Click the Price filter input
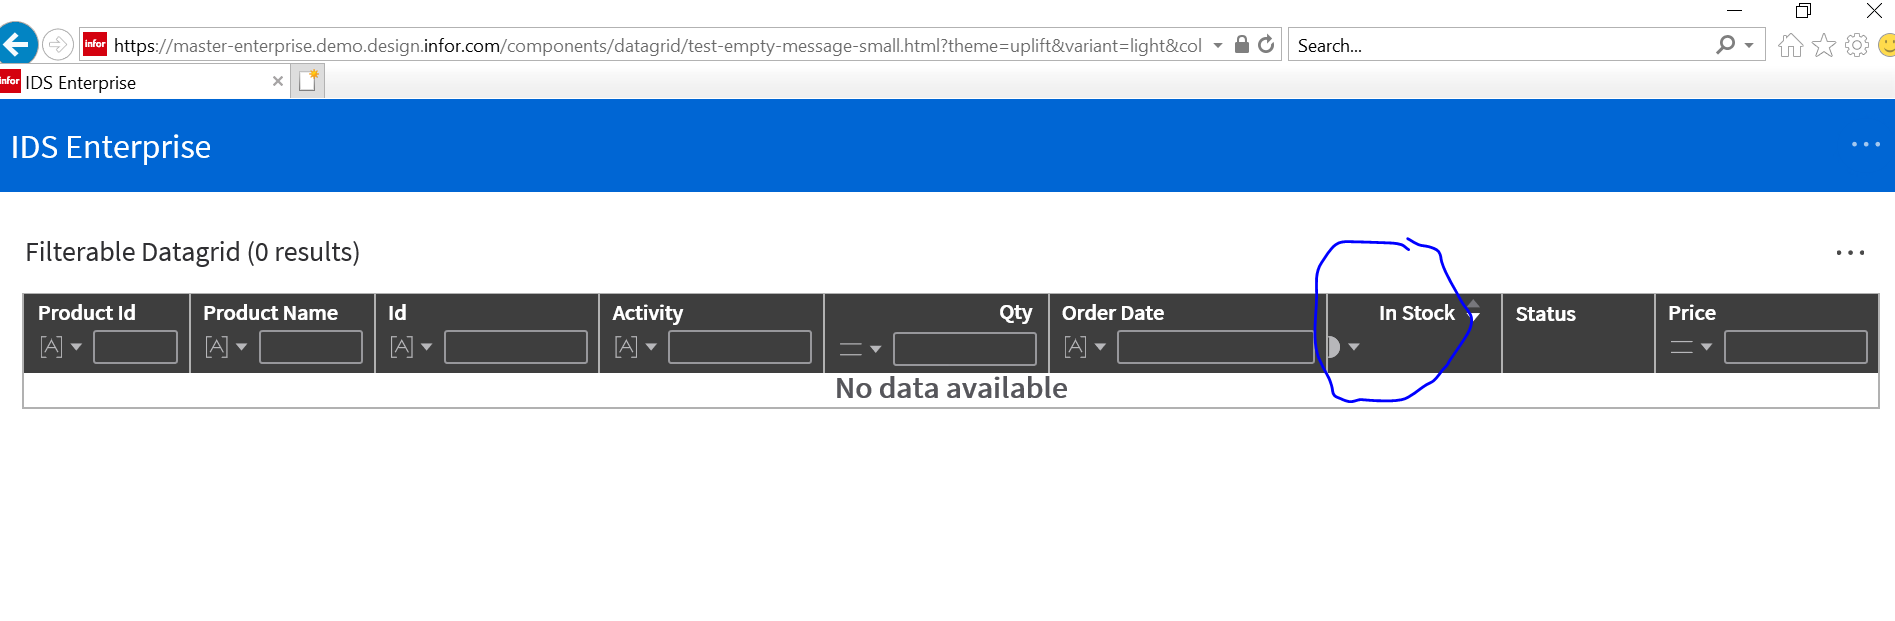 (x=1796, y=347)
